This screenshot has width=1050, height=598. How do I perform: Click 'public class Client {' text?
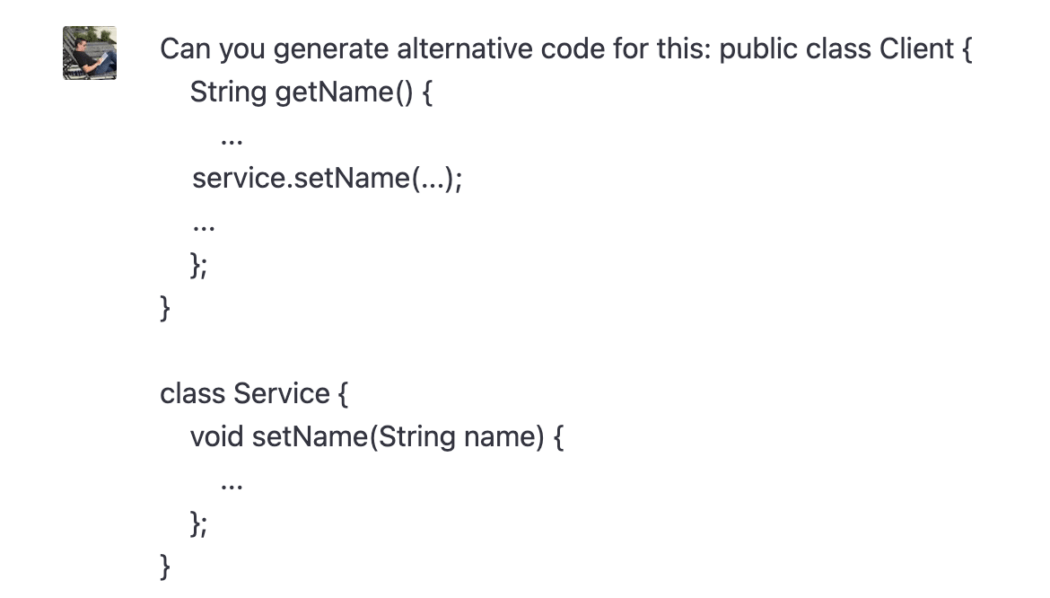click(x=845, y=49)
